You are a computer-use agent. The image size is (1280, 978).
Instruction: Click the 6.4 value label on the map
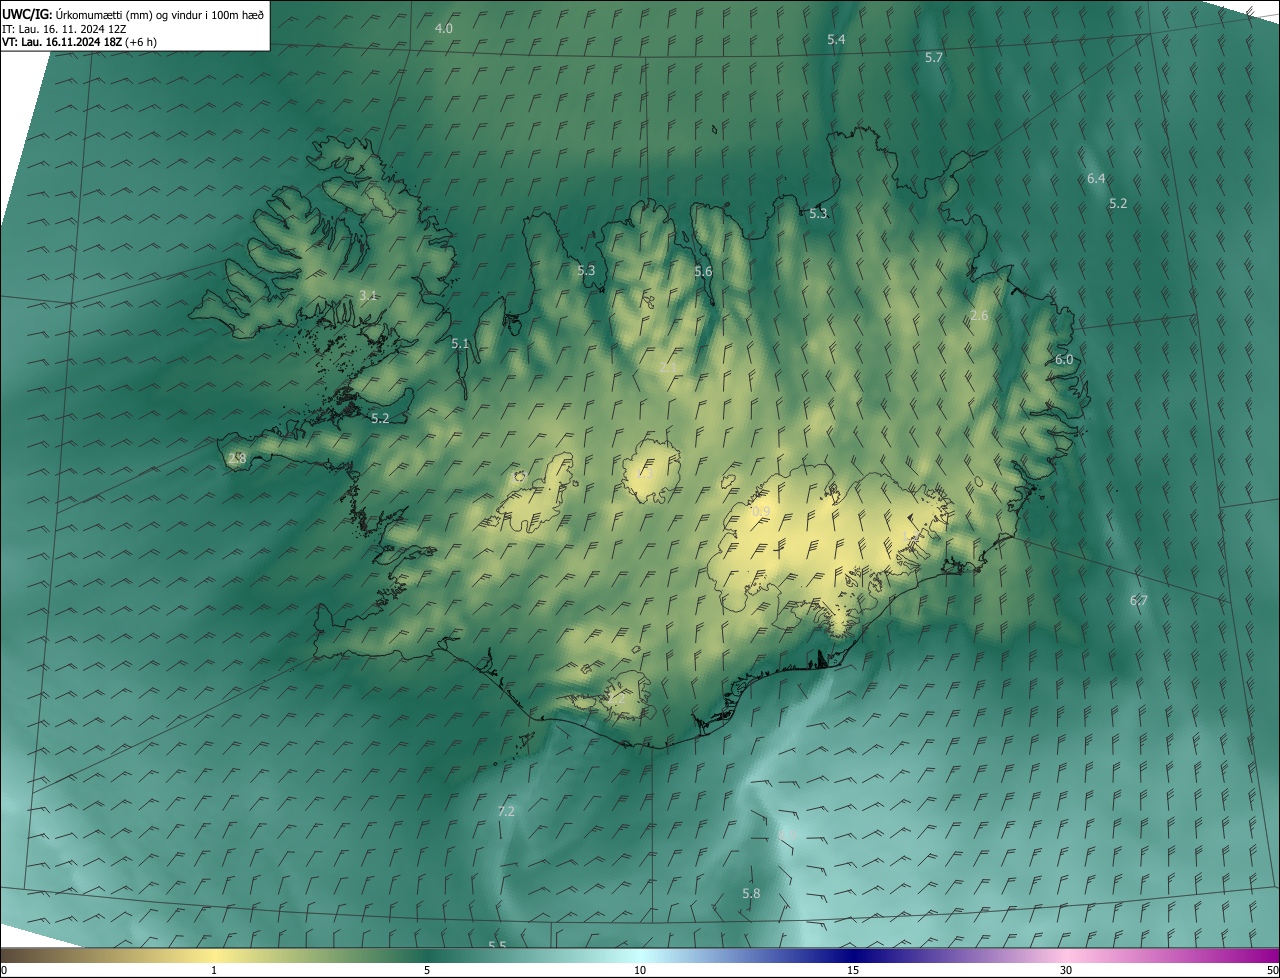pyautogui.click(x=1096, y=178)
